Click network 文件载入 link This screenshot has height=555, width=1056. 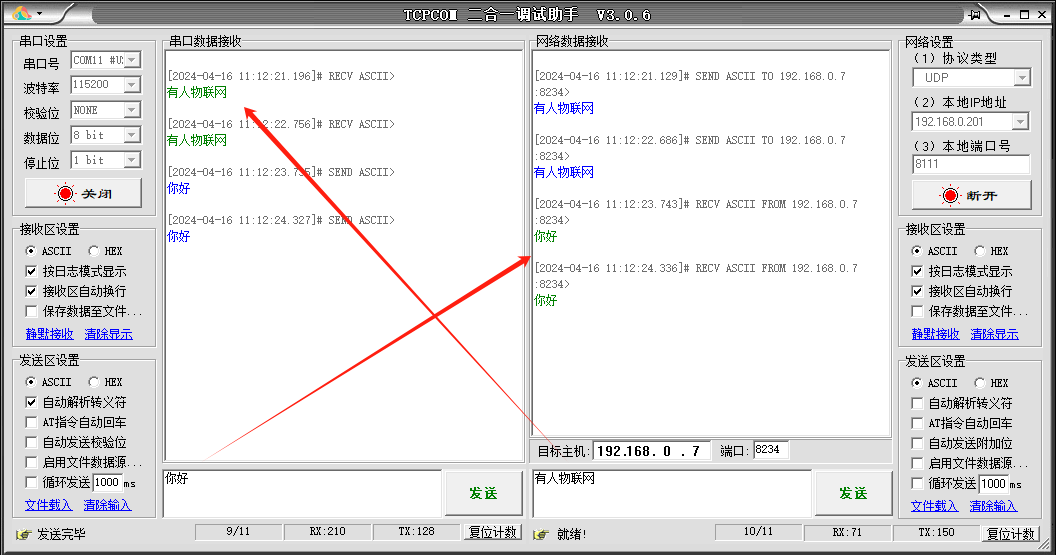tap(934, 506)
